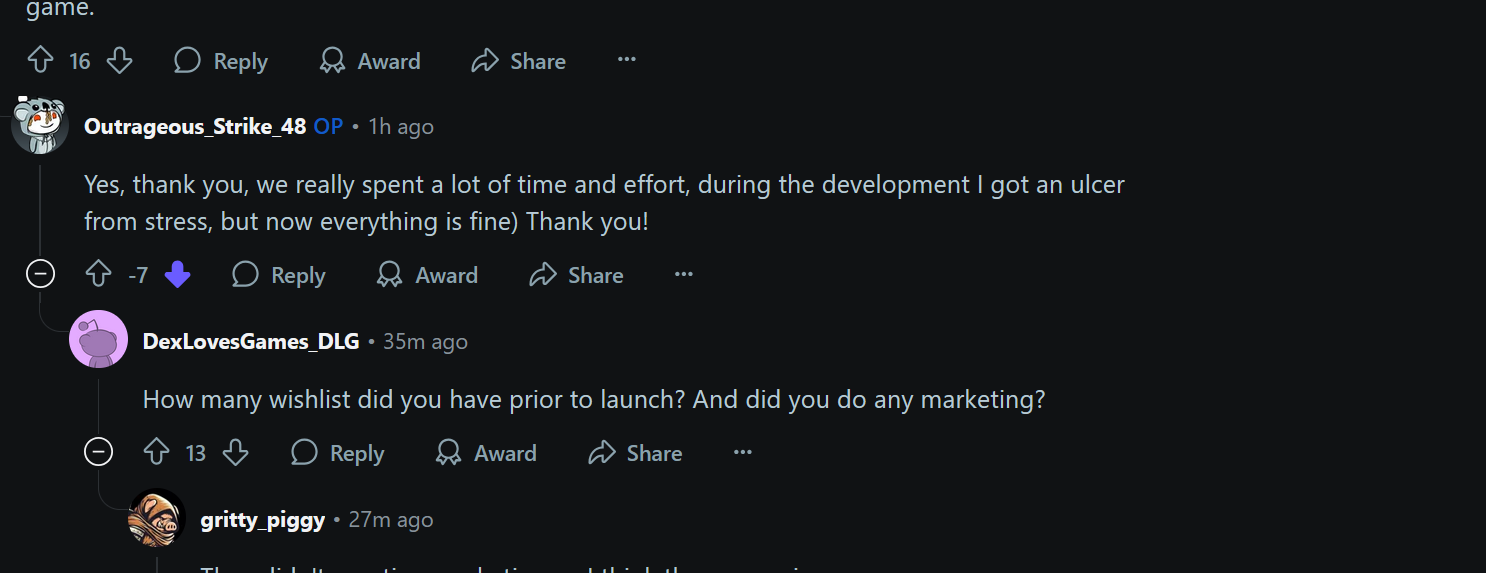The image size is (1486, 573).
Task: Open more options on OP's ulcer comment
Action: coord(684,274)
